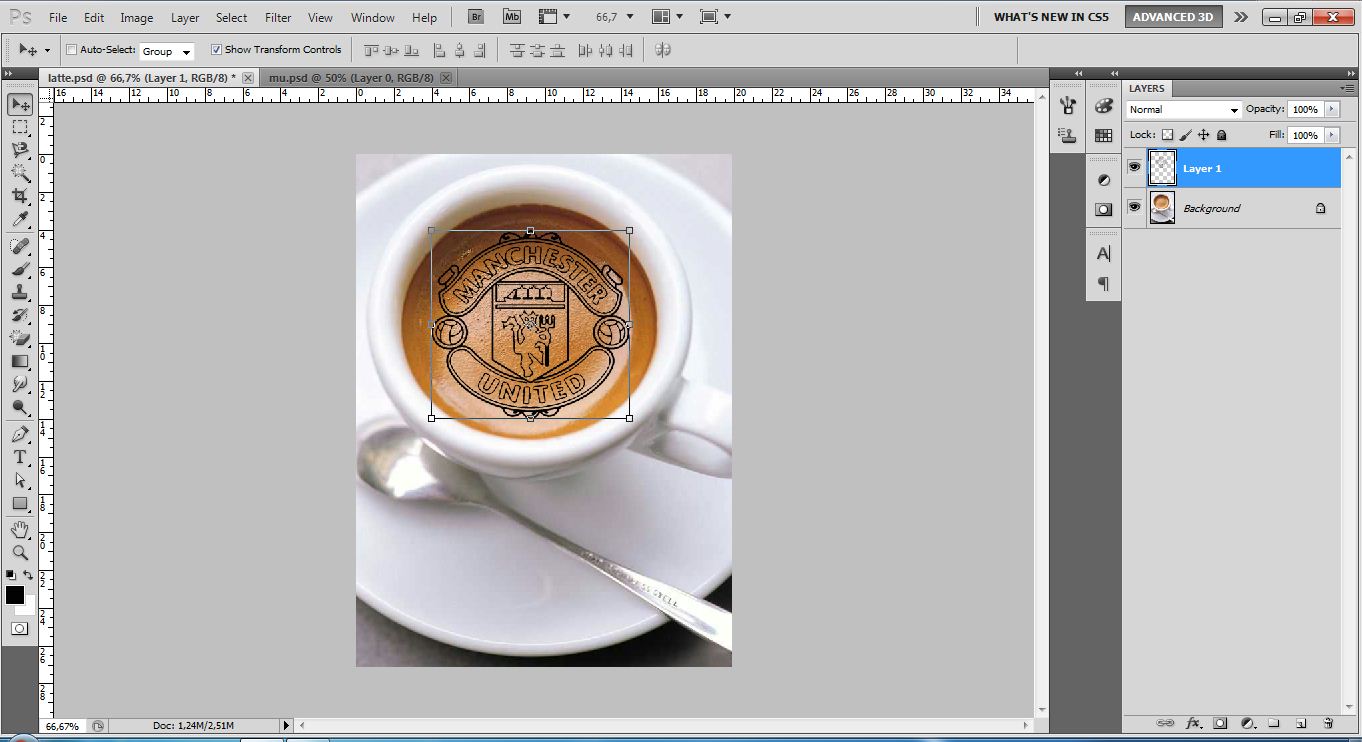This screenshot has width=1362, height=742.
Task: Show more workspaces double-arrow button
Action: click(1240, 17)
